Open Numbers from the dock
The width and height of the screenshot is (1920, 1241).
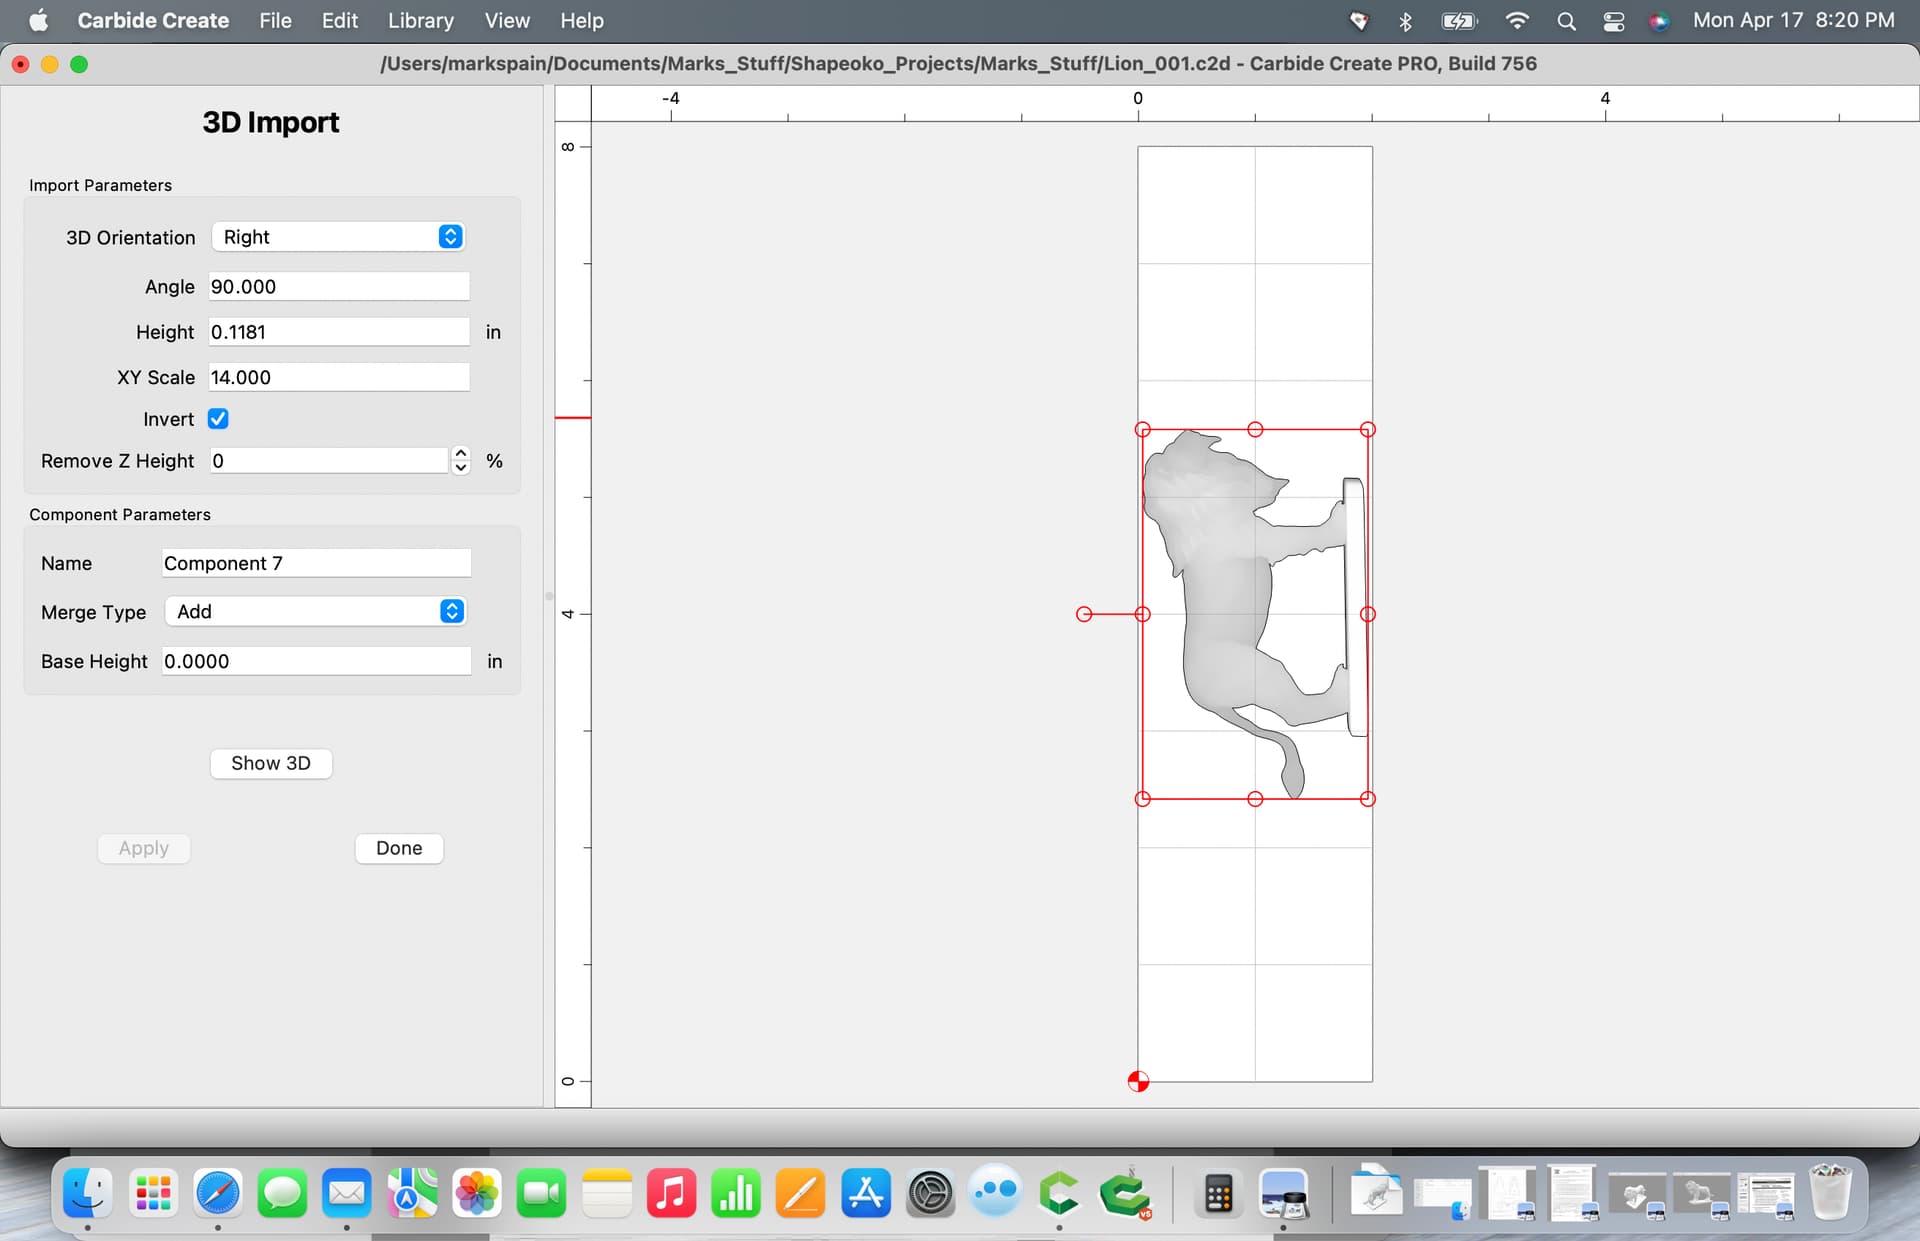click(x=736, y=1193)
